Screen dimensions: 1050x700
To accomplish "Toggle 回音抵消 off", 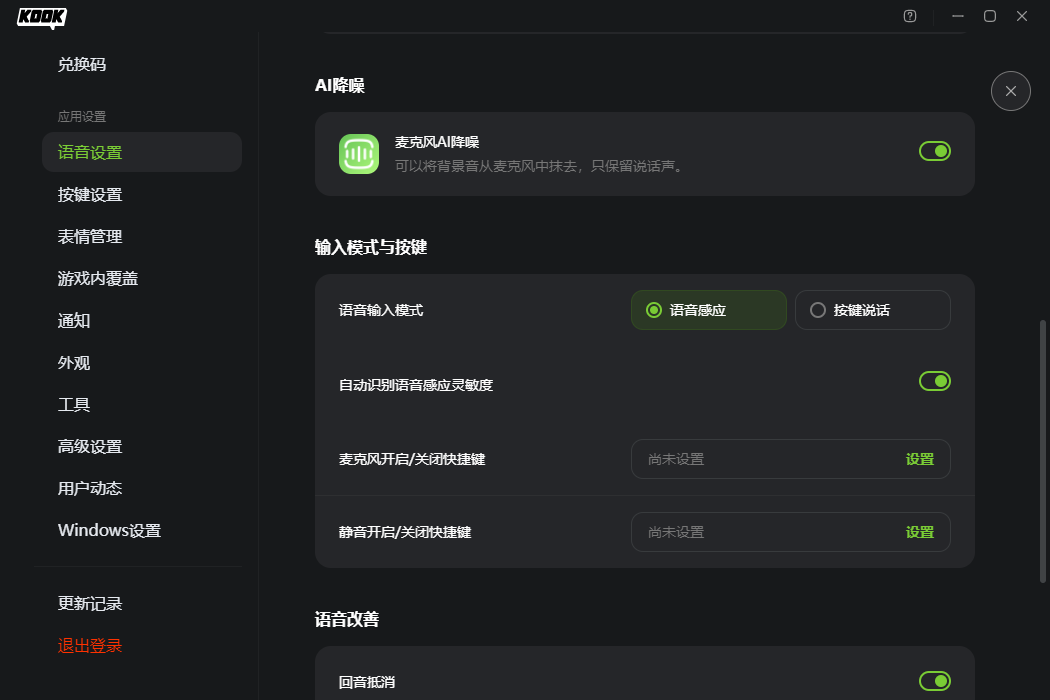I will [x=934, y=681].
